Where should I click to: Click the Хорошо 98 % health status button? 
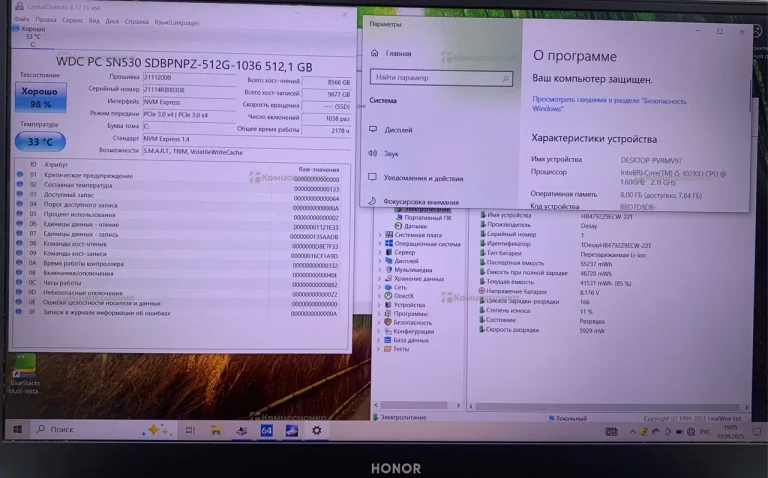[x=41, y=97]
